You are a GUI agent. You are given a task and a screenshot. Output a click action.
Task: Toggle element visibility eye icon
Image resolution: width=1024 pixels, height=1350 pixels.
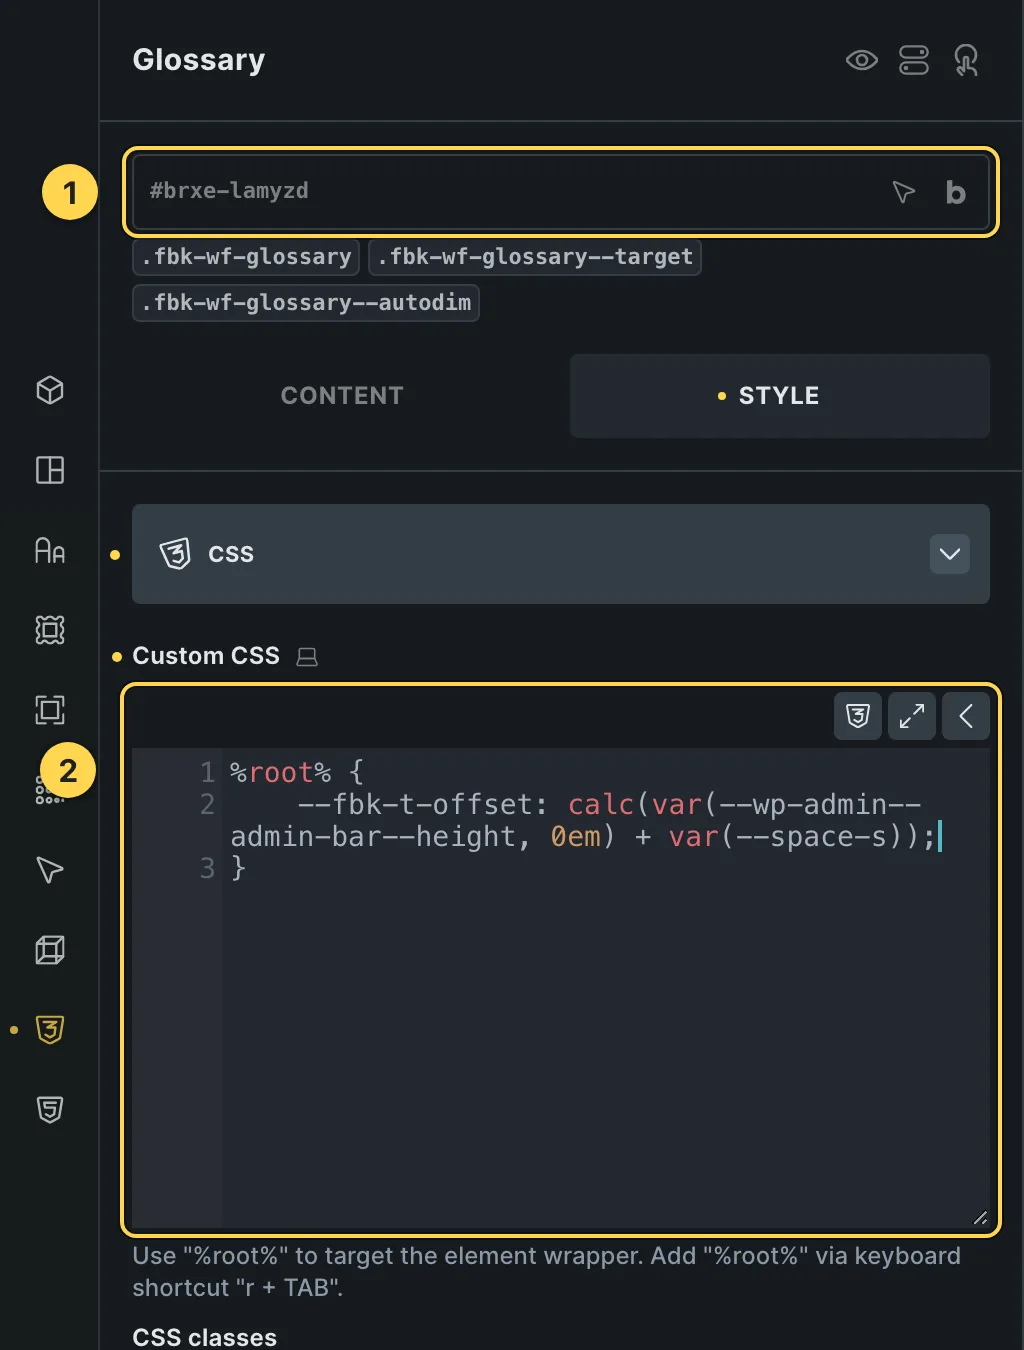click(x=861, y=60)
